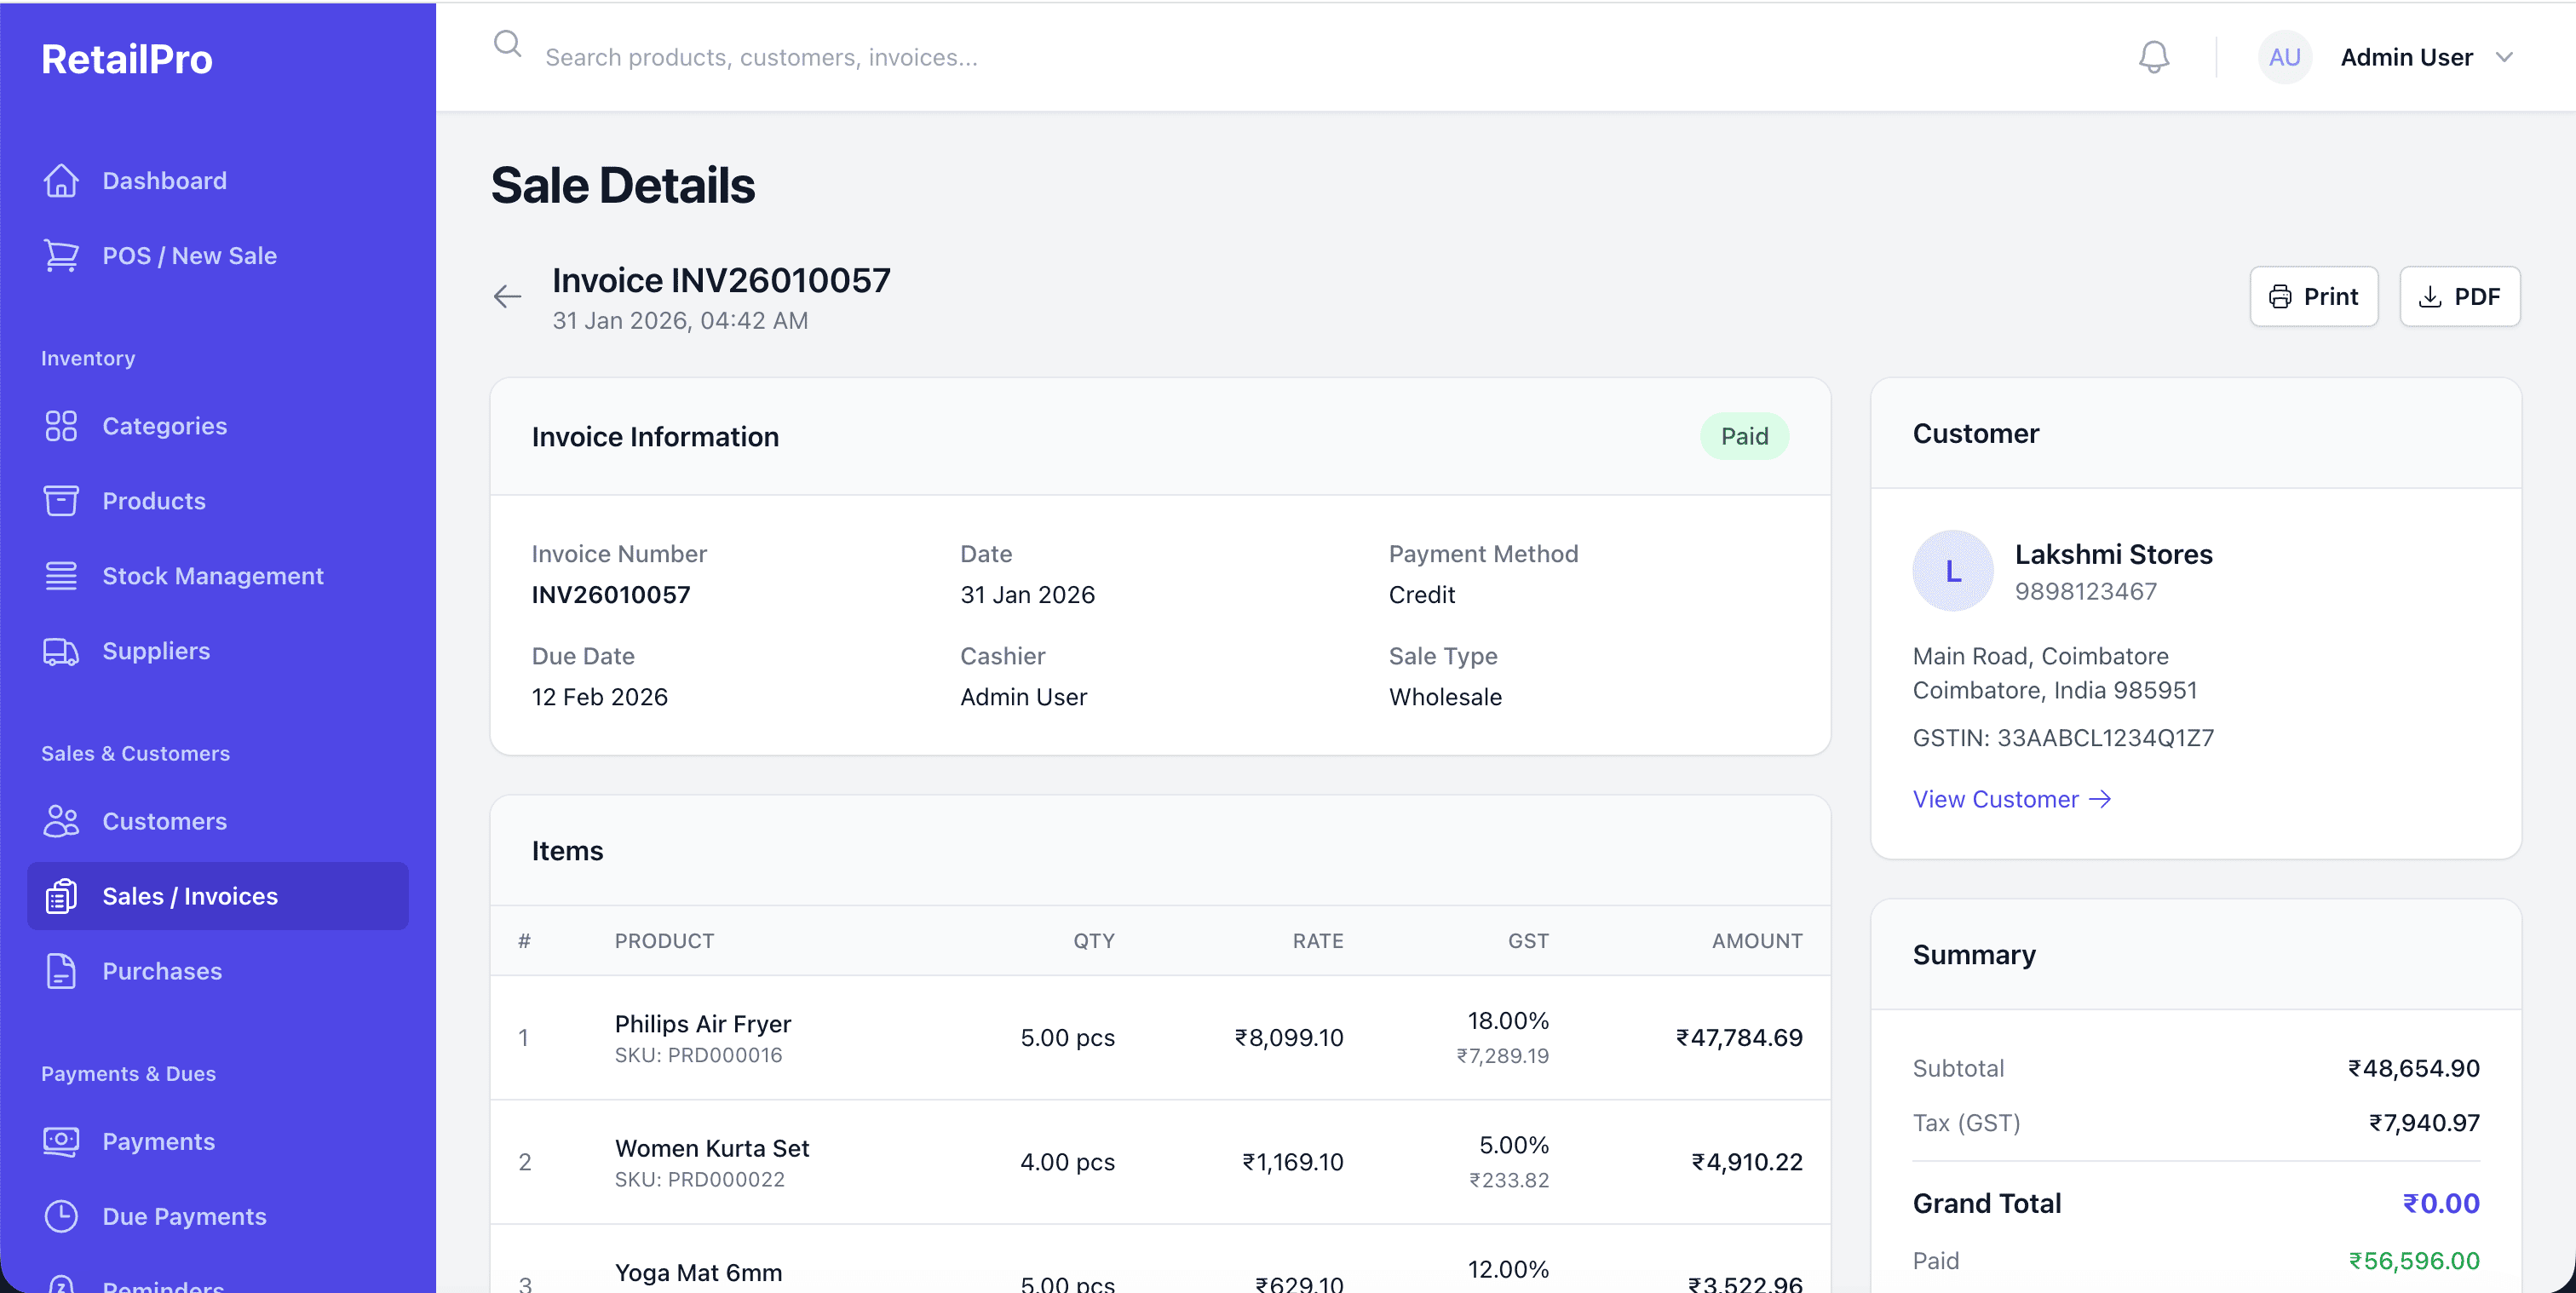This screenshot has height=1293, width=2576.
Task: Click the Due Payments clock icon
Action: [x=61, y=1216]
